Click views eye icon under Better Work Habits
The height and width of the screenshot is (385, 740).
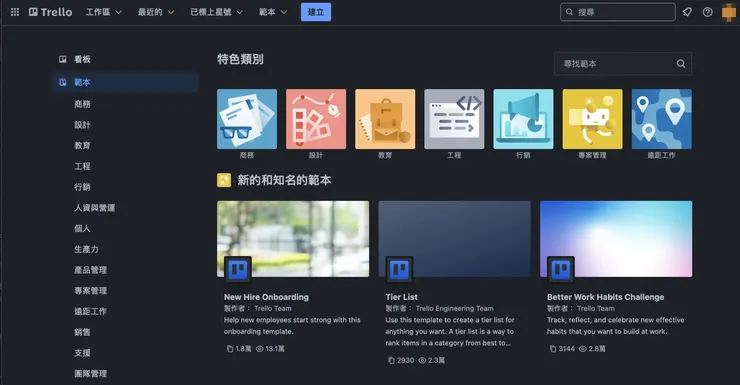click(583, 349)
